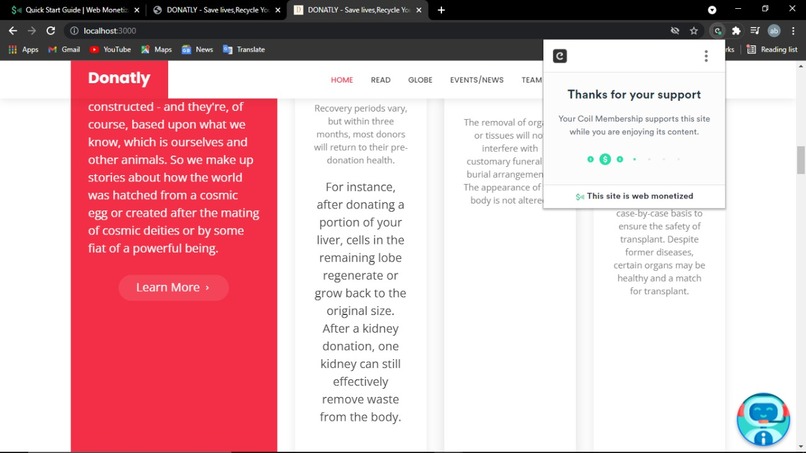Open a new browser tab

pyautogui.click(x=441, y=10)
